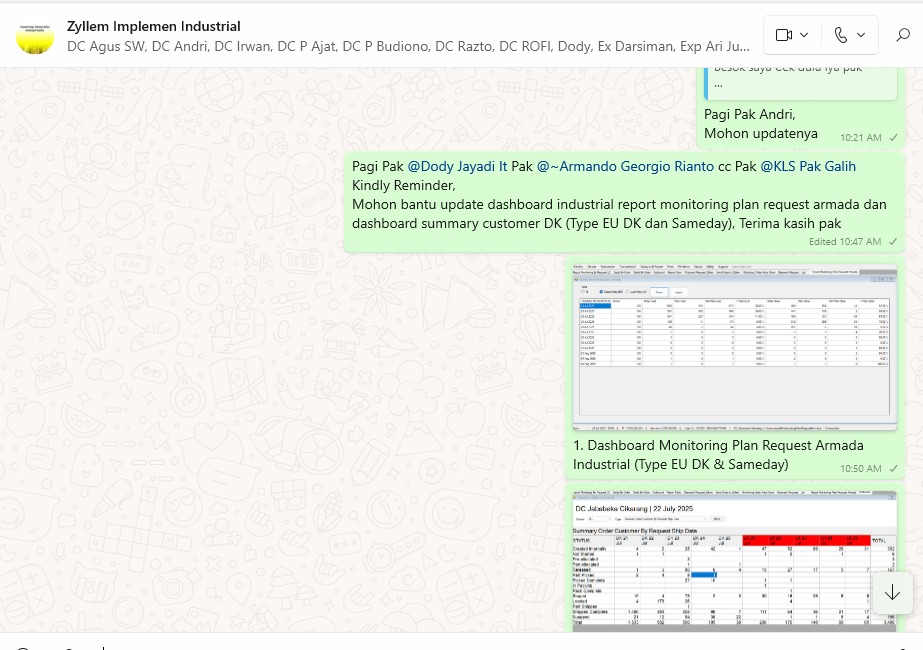This screenshot has width=923, height=650.
Task: Jump to latest messages with the down arrow
Action: 892,593
